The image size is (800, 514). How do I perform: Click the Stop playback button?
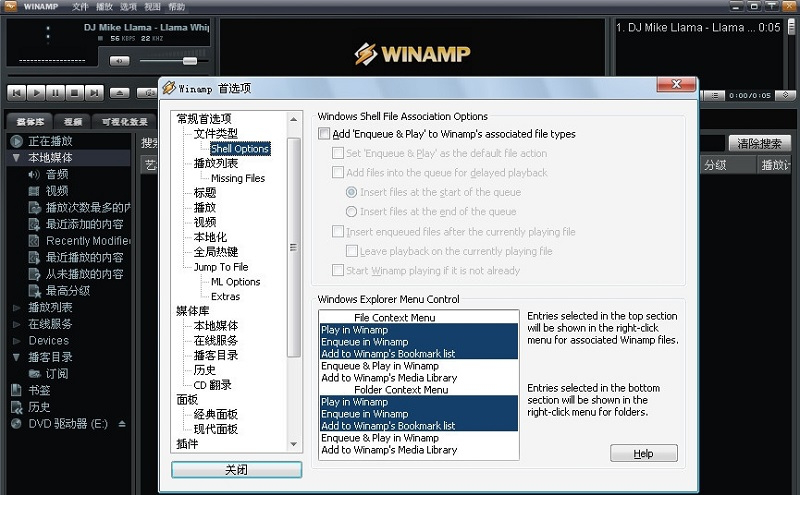(74, 93)
